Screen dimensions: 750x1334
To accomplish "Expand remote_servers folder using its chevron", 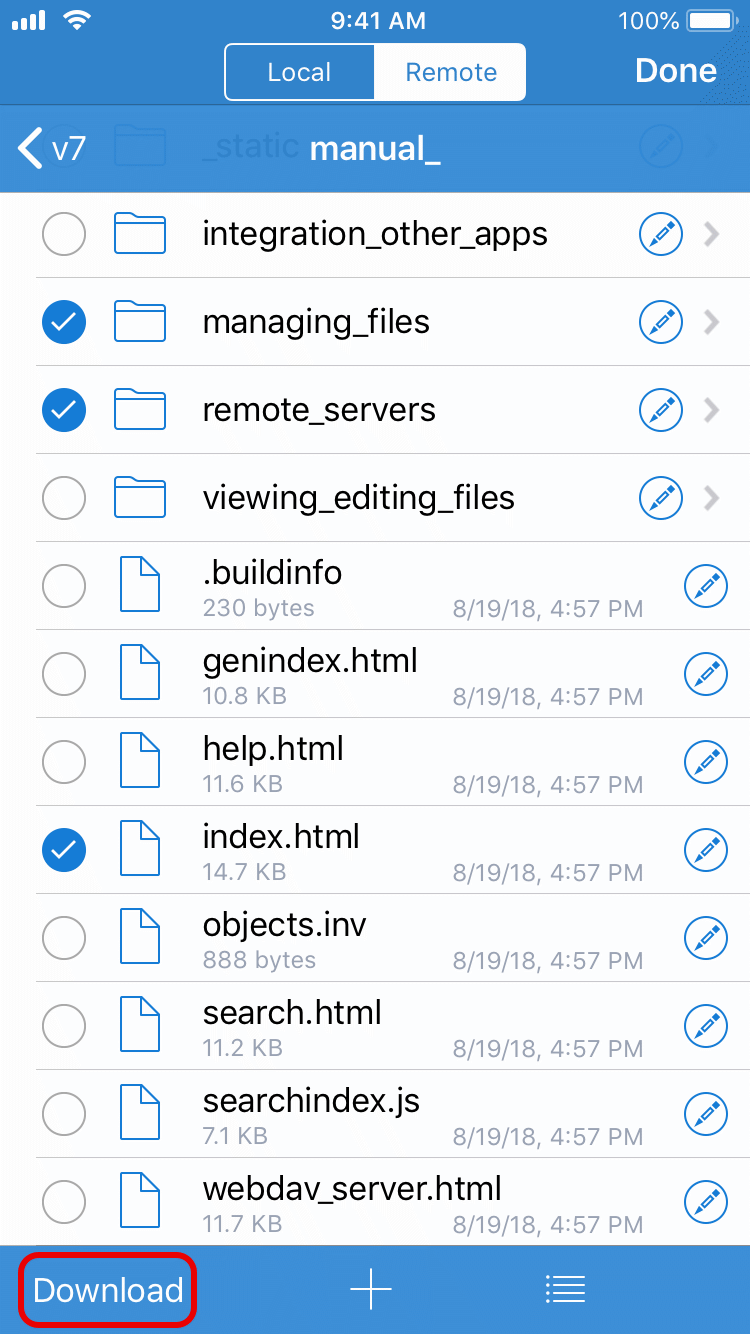I will coord(711,410).
